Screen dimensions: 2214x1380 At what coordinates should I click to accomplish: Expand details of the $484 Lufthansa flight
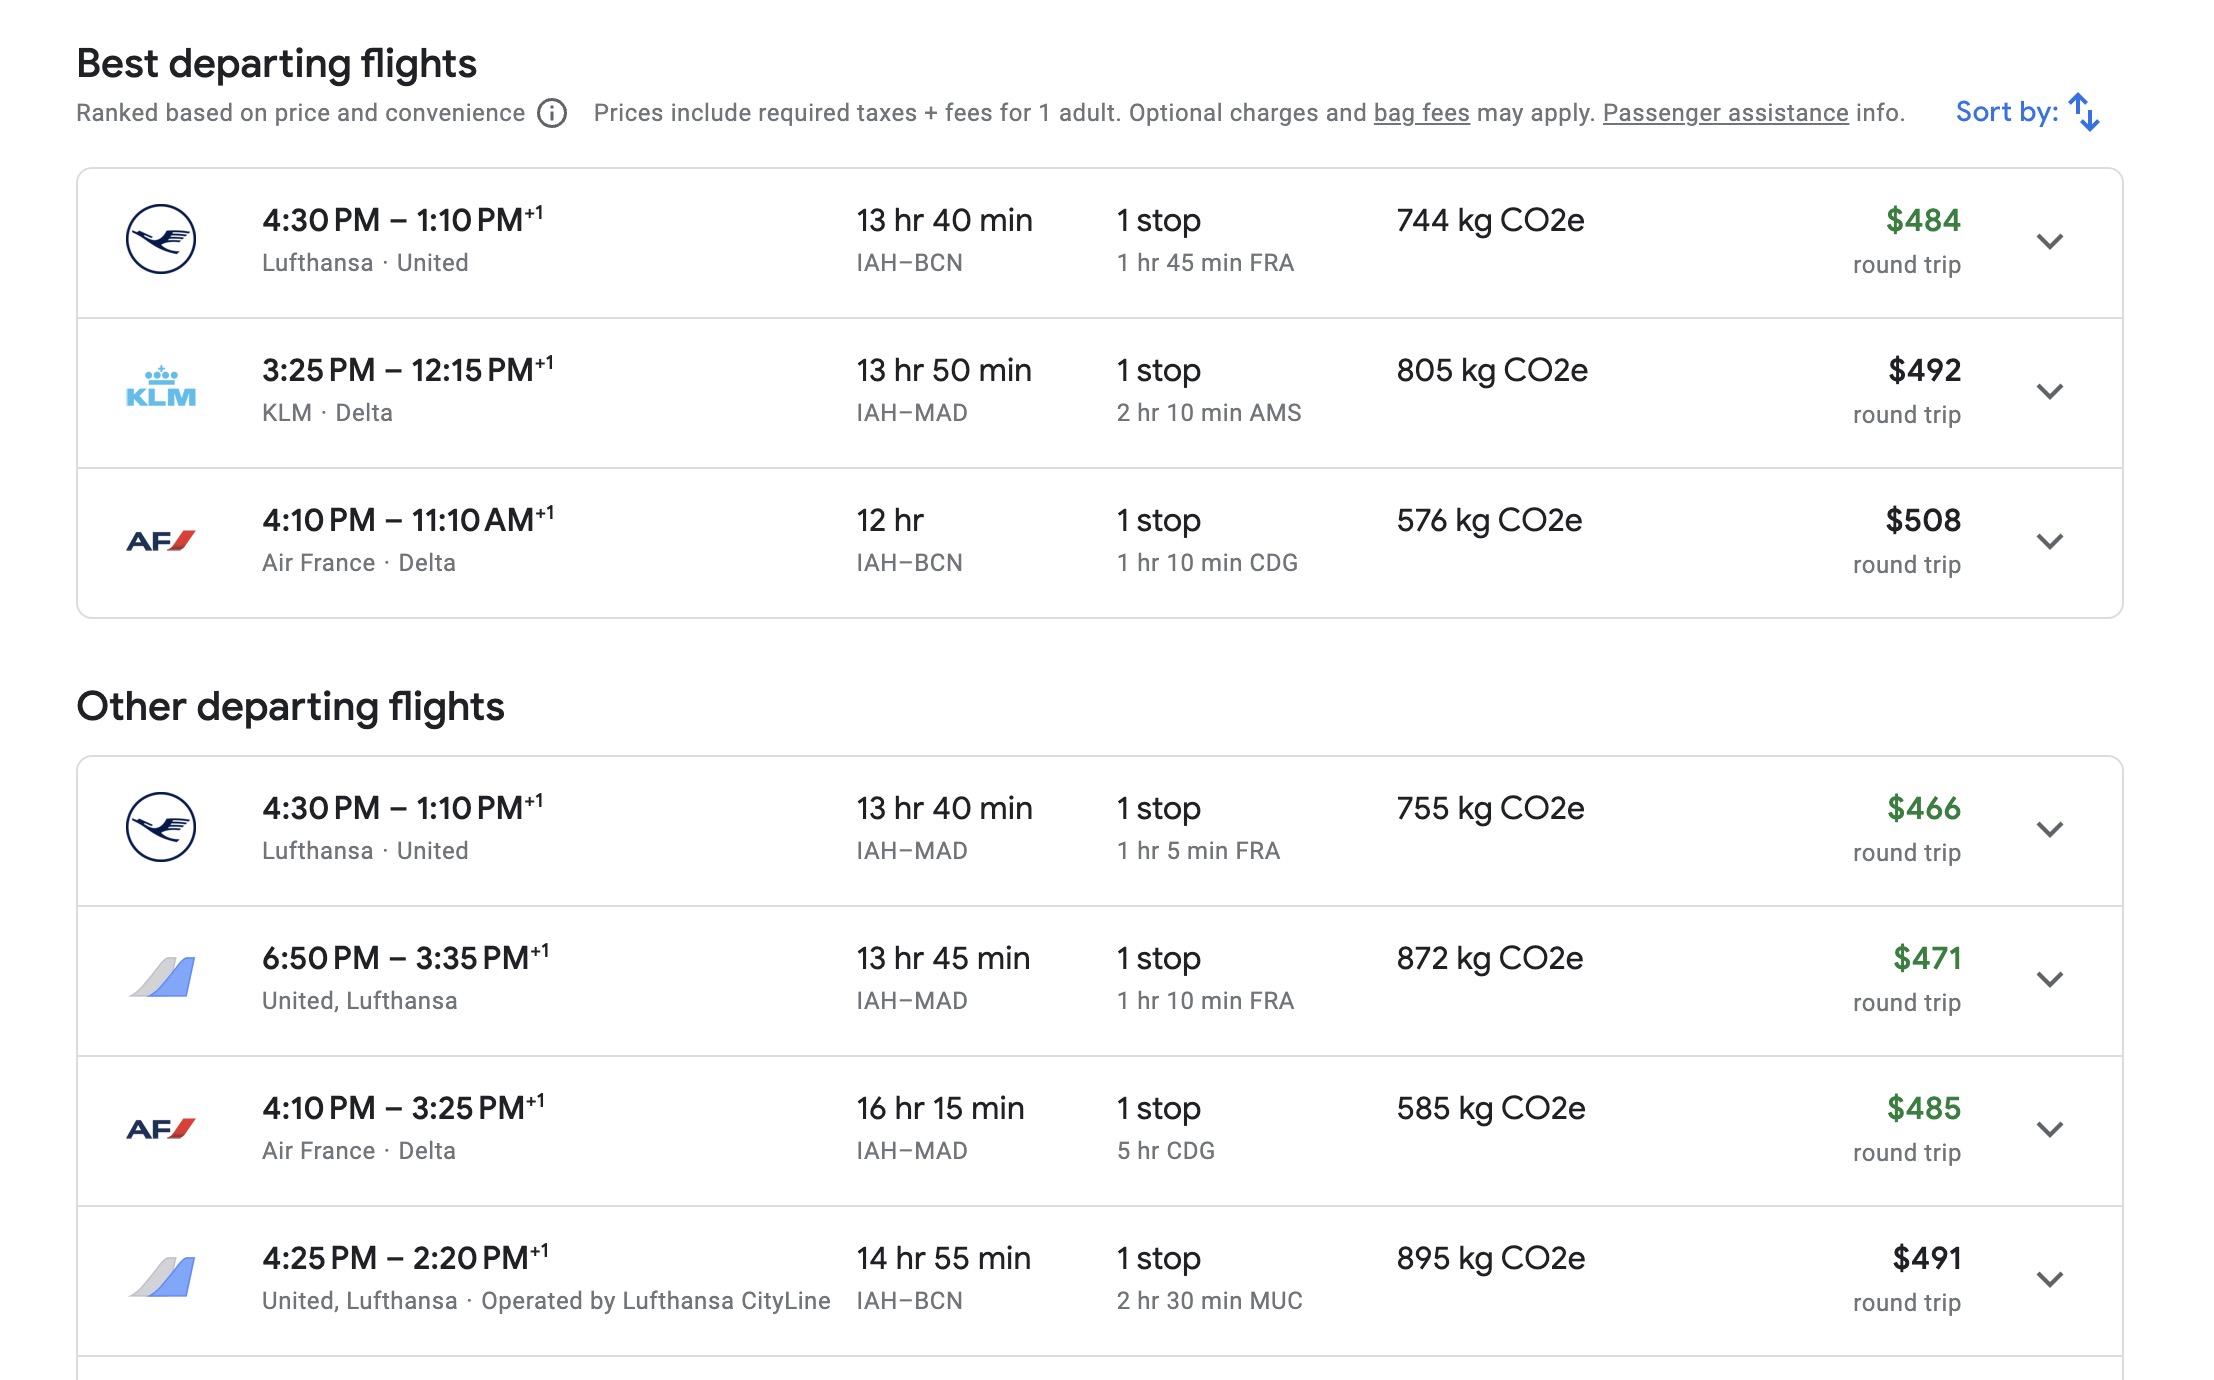[2049, 241]
